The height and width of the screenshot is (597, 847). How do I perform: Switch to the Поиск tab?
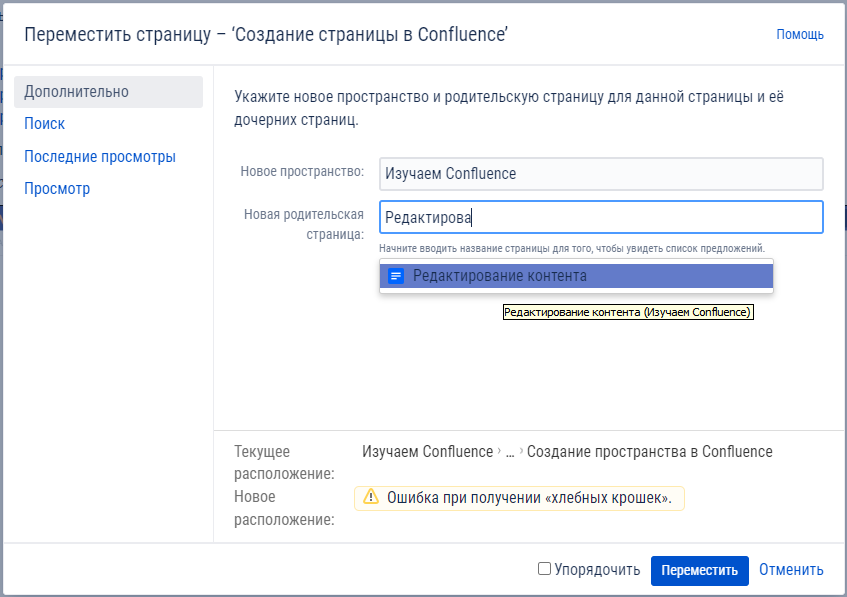45,124
